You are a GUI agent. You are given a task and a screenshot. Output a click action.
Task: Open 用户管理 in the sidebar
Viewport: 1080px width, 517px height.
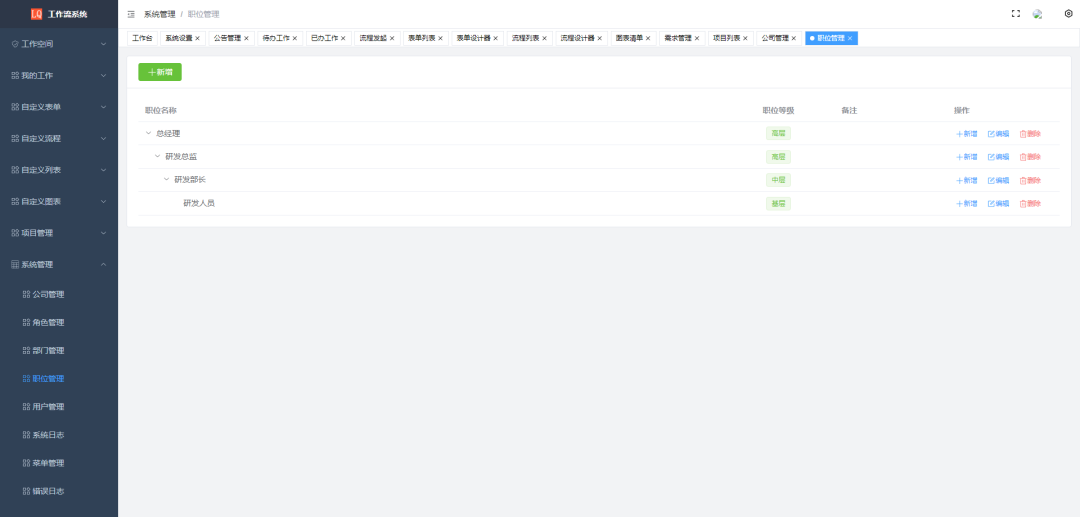pos(47,407)
